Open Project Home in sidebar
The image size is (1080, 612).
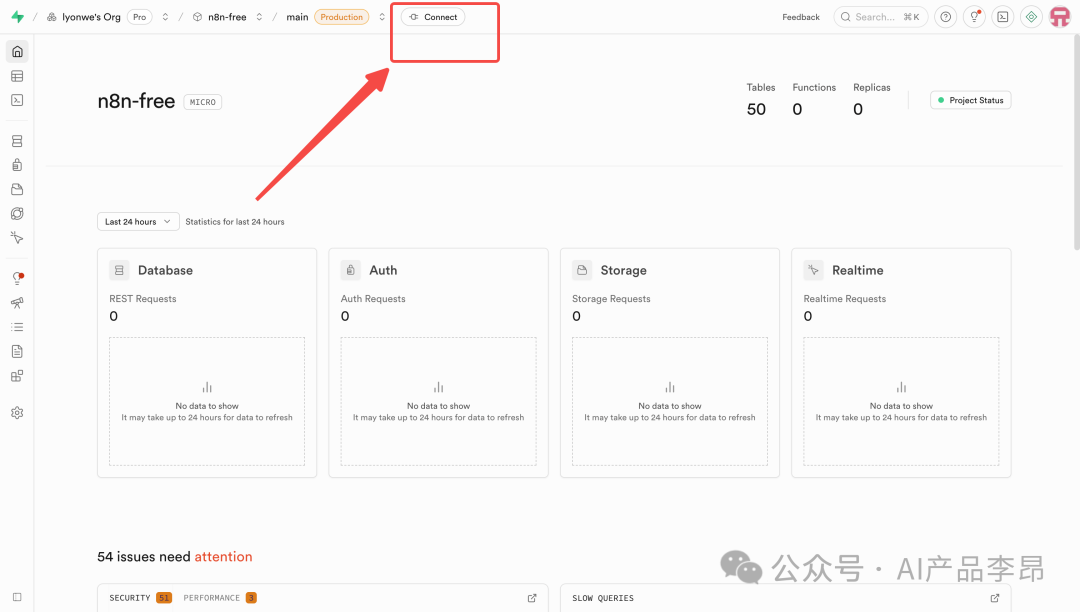pyautogui.click(x=17, y=52)
